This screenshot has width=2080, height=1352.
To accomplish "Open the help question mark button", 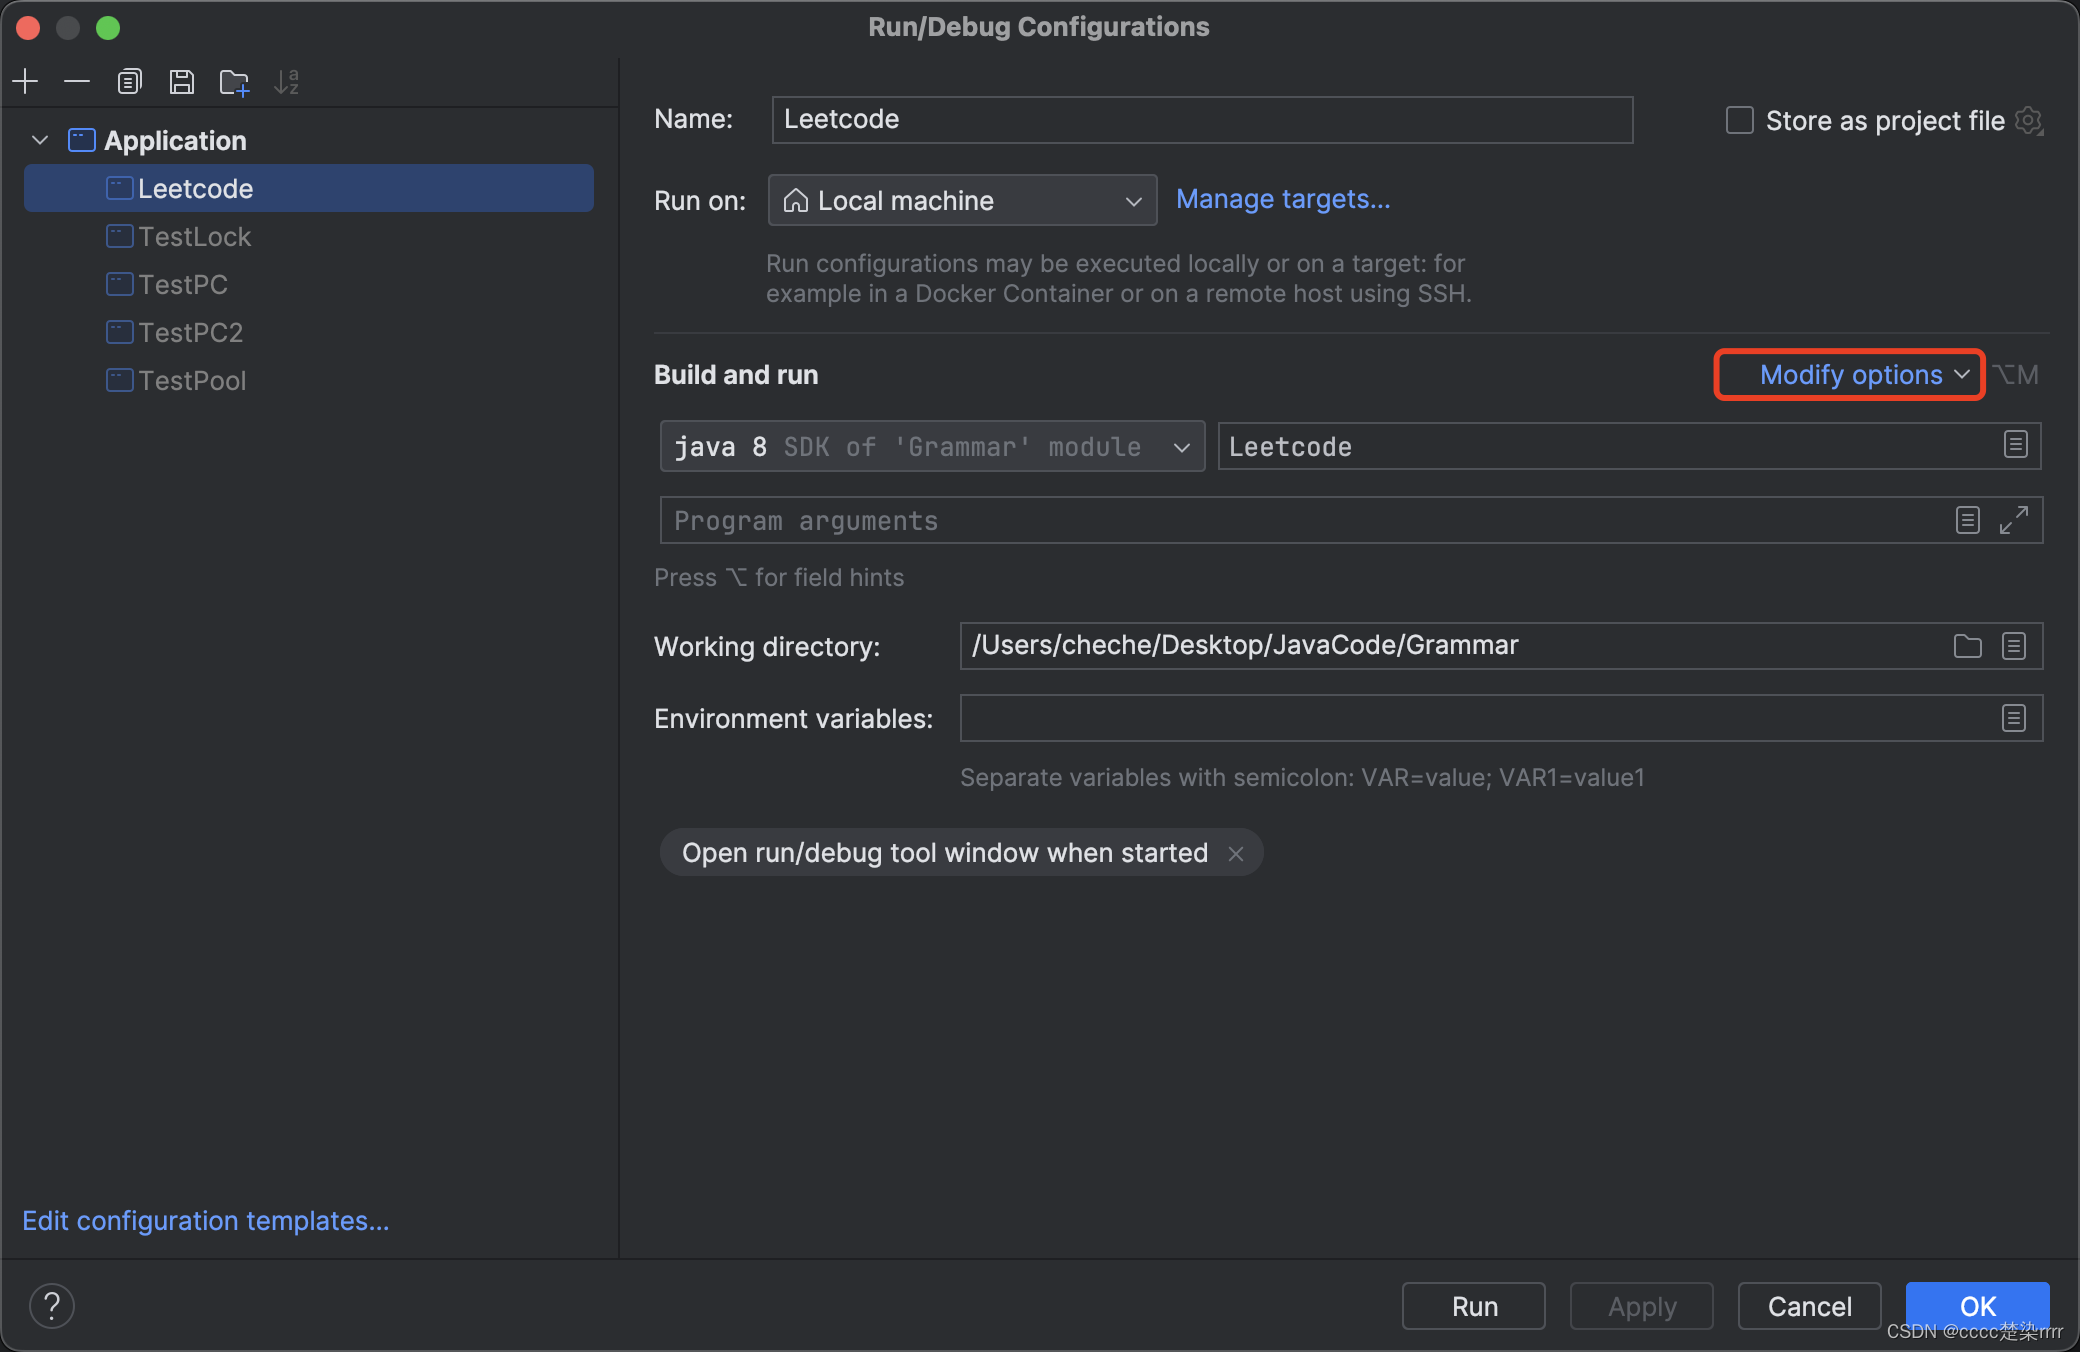I will pyautogui.click(x=52, y=1305).
